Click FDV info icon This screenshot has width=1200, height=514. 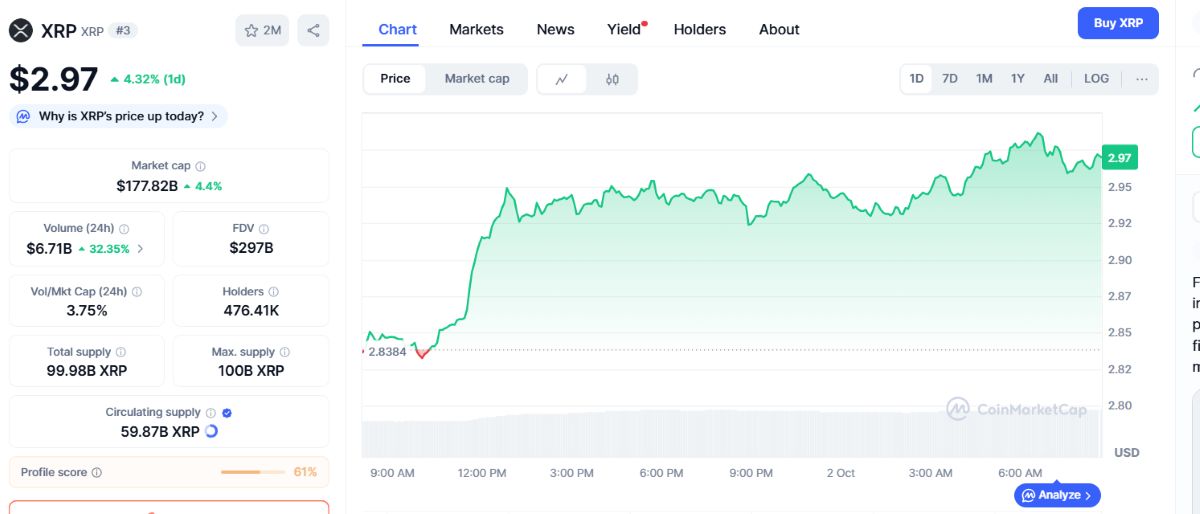(264, 229)
